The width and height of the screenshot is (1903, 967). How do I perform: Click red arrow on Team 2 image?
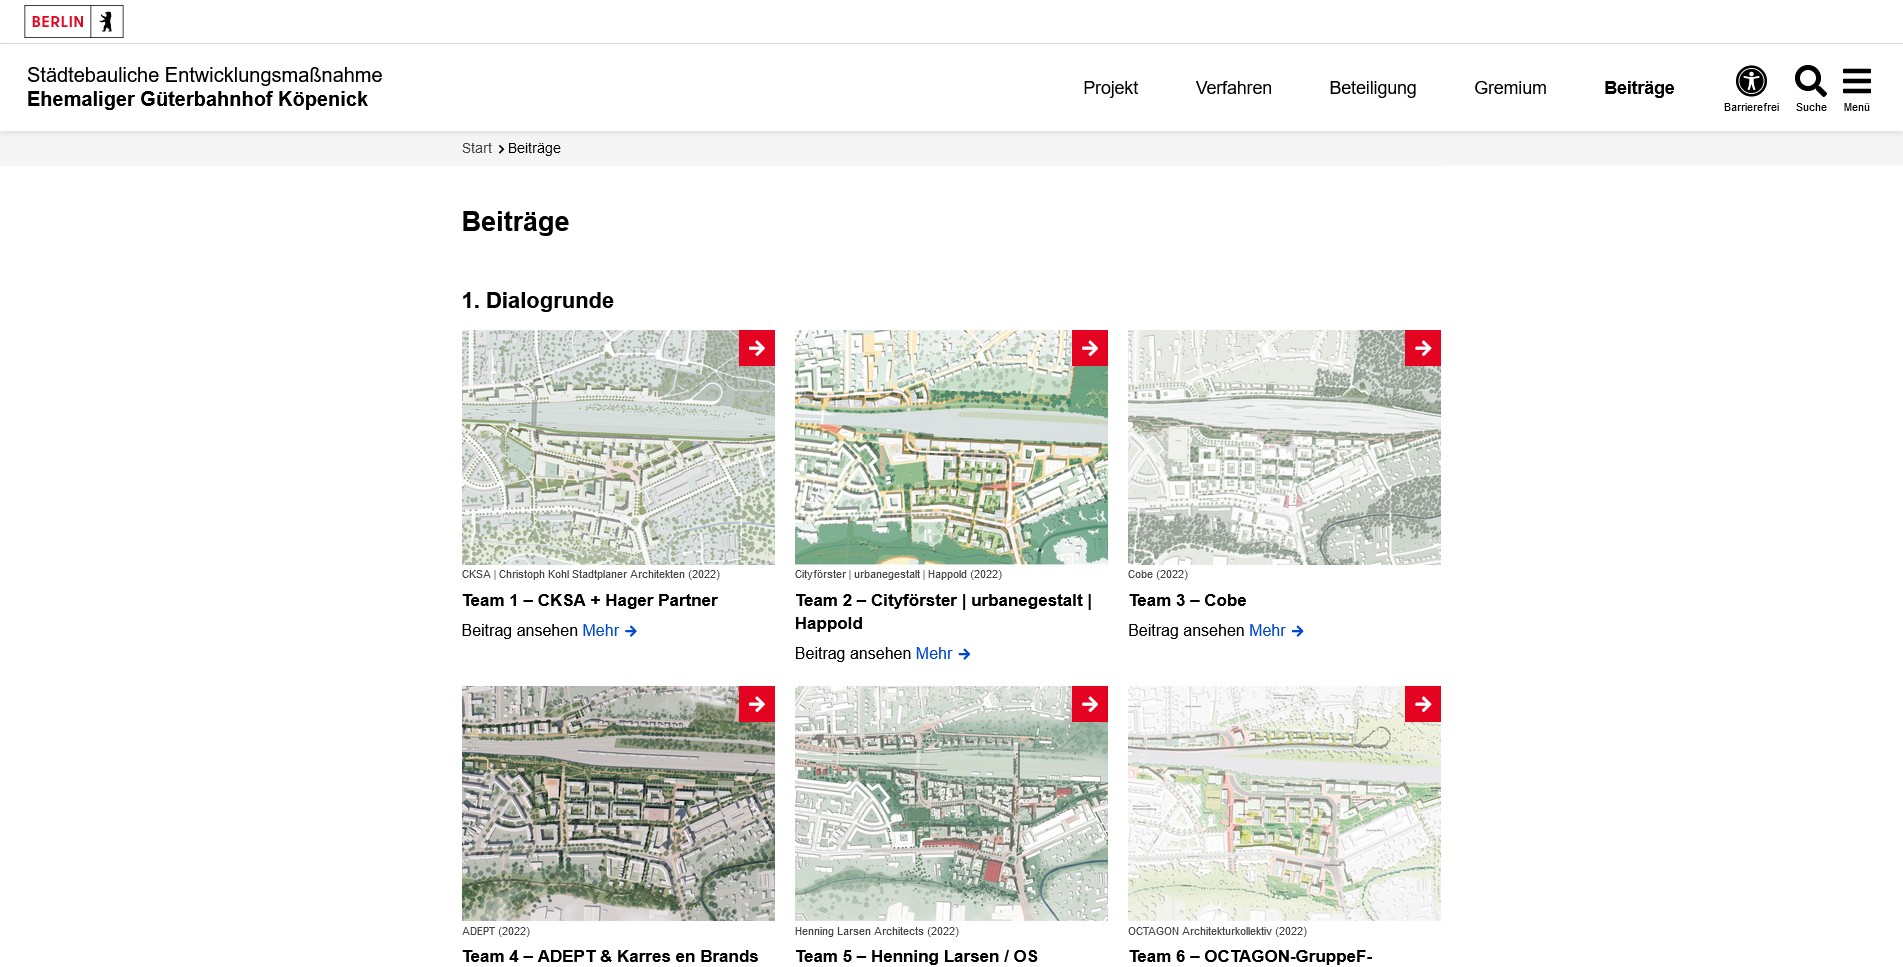[x=1089, y=348]
